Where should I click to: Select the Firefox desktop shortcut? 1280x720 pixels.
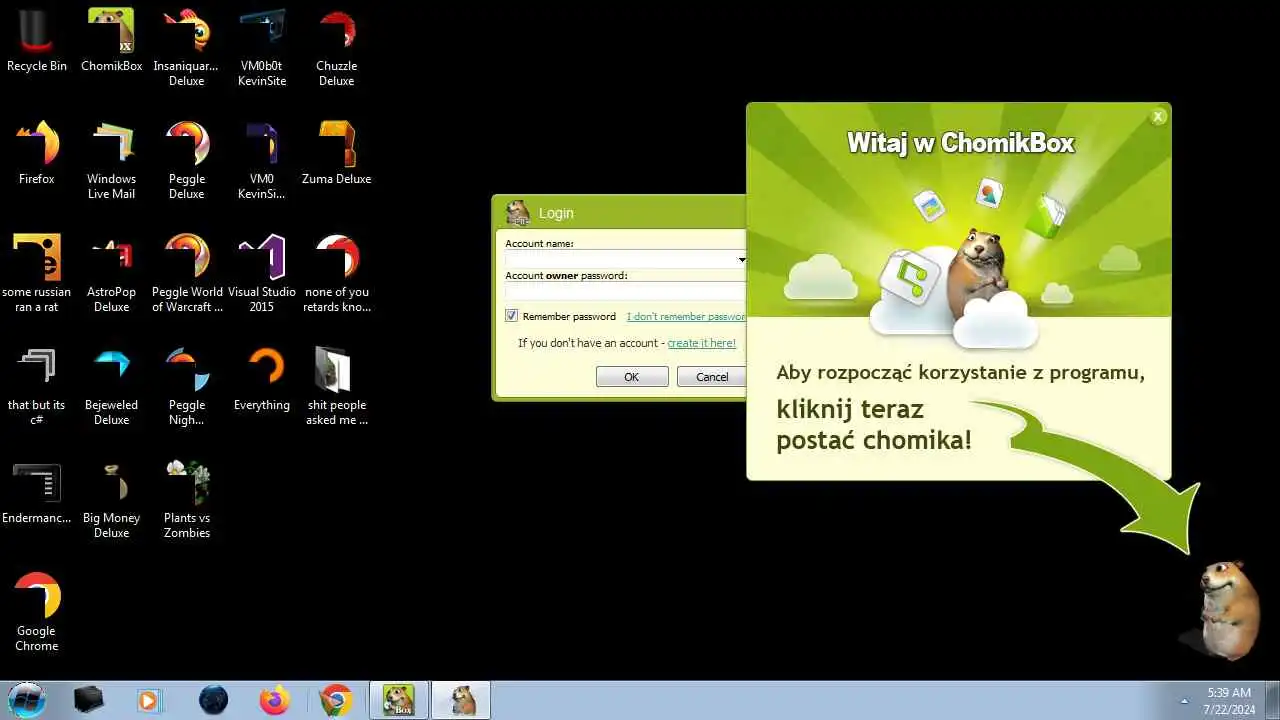point(37,155)
